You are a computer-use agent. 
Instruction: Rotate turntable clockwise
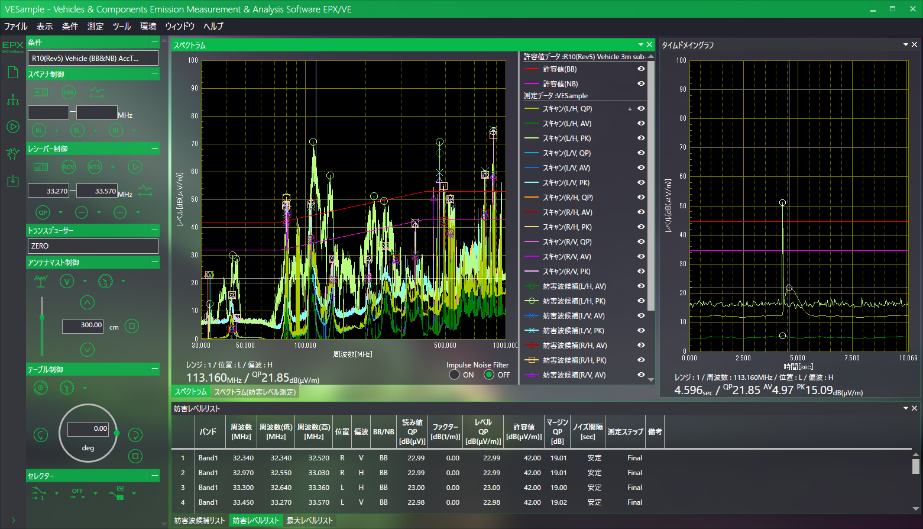[135, 435]
